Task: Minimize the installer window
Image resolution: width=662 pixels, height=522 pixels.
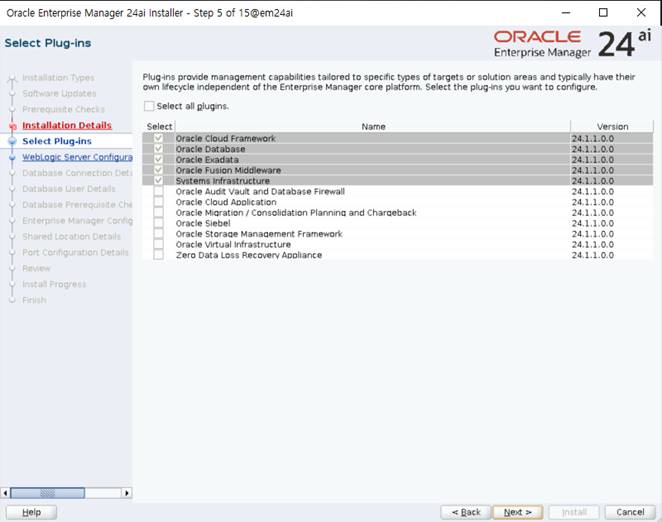Action: coord(566,13)
